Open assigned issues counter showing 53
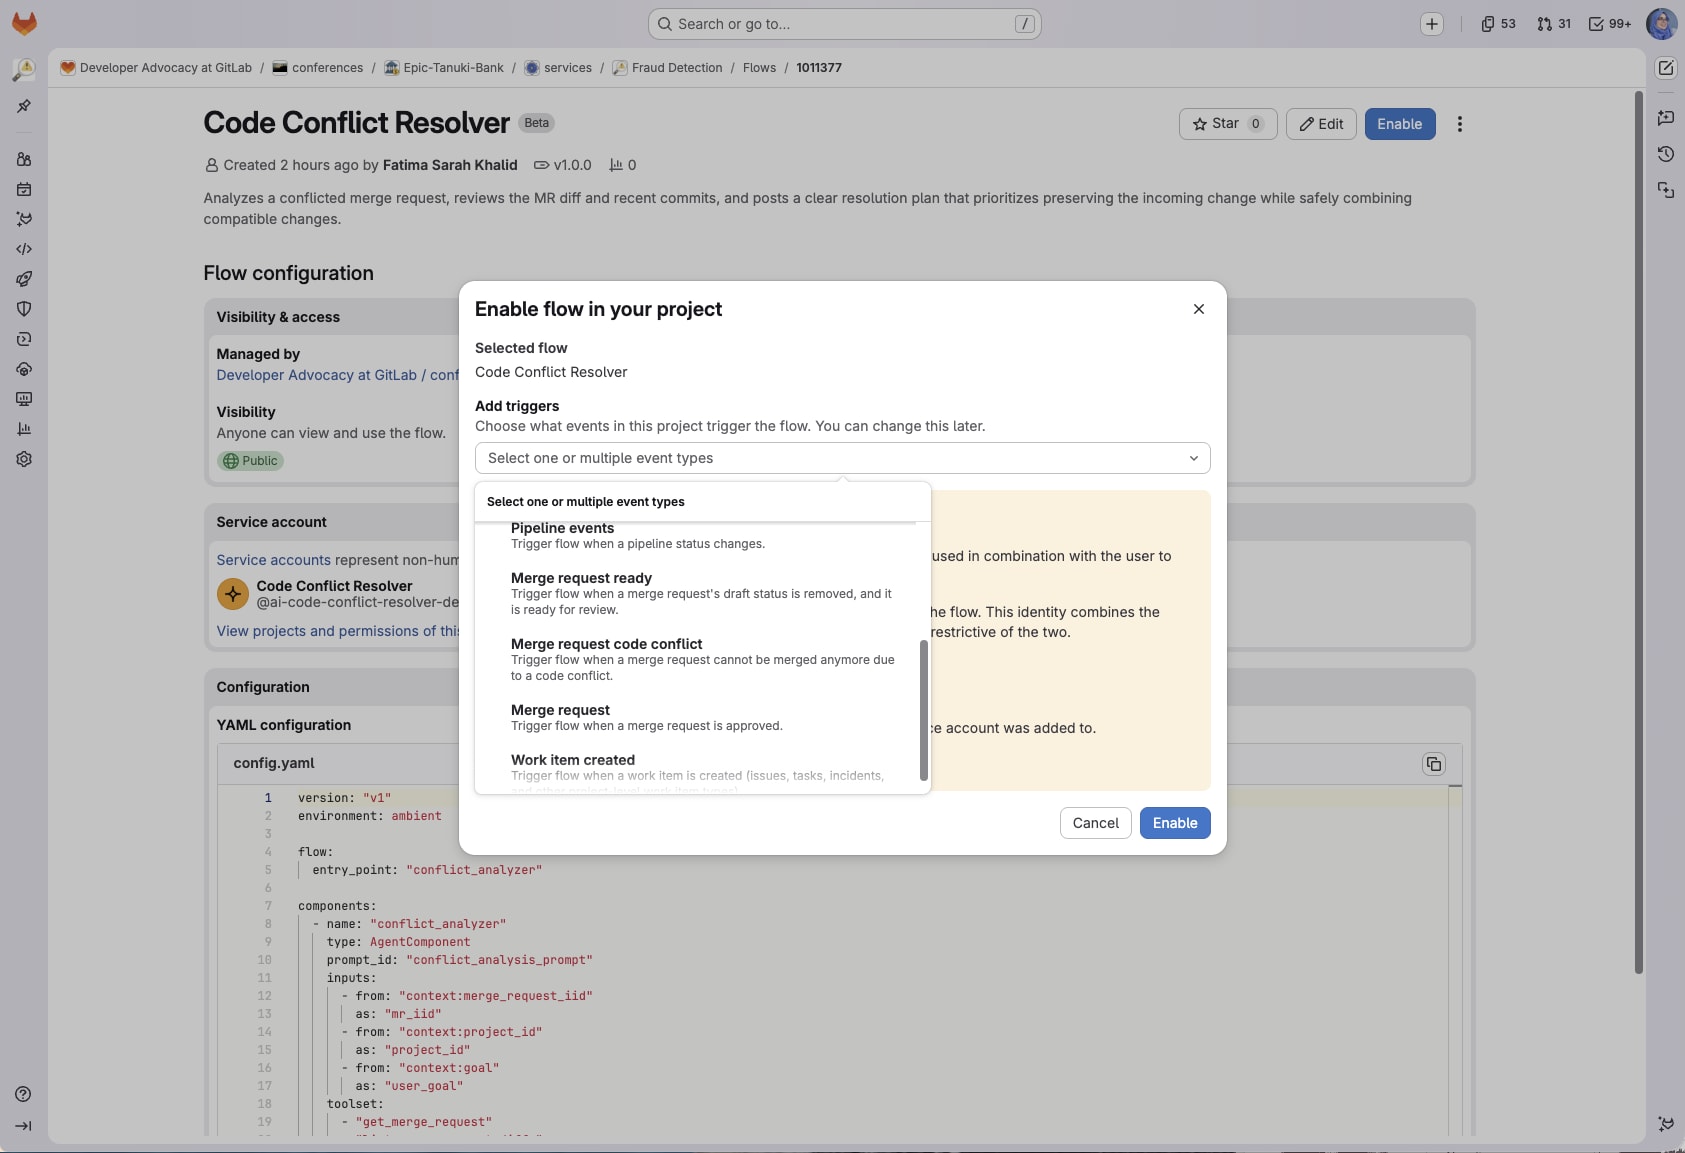Viewport: 1685px width, 1153px height. click(x=1498, y=24)
